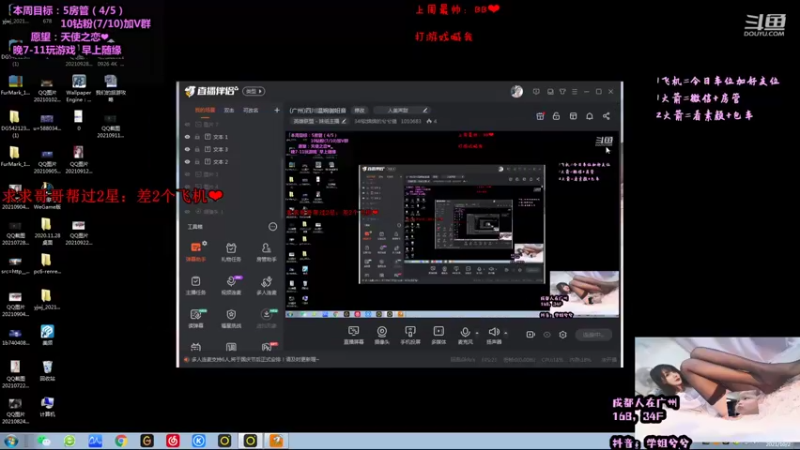Open the settings gear in bottom toolbar
Viewport: 800px width, 450px height.
(x=563, y=335)
